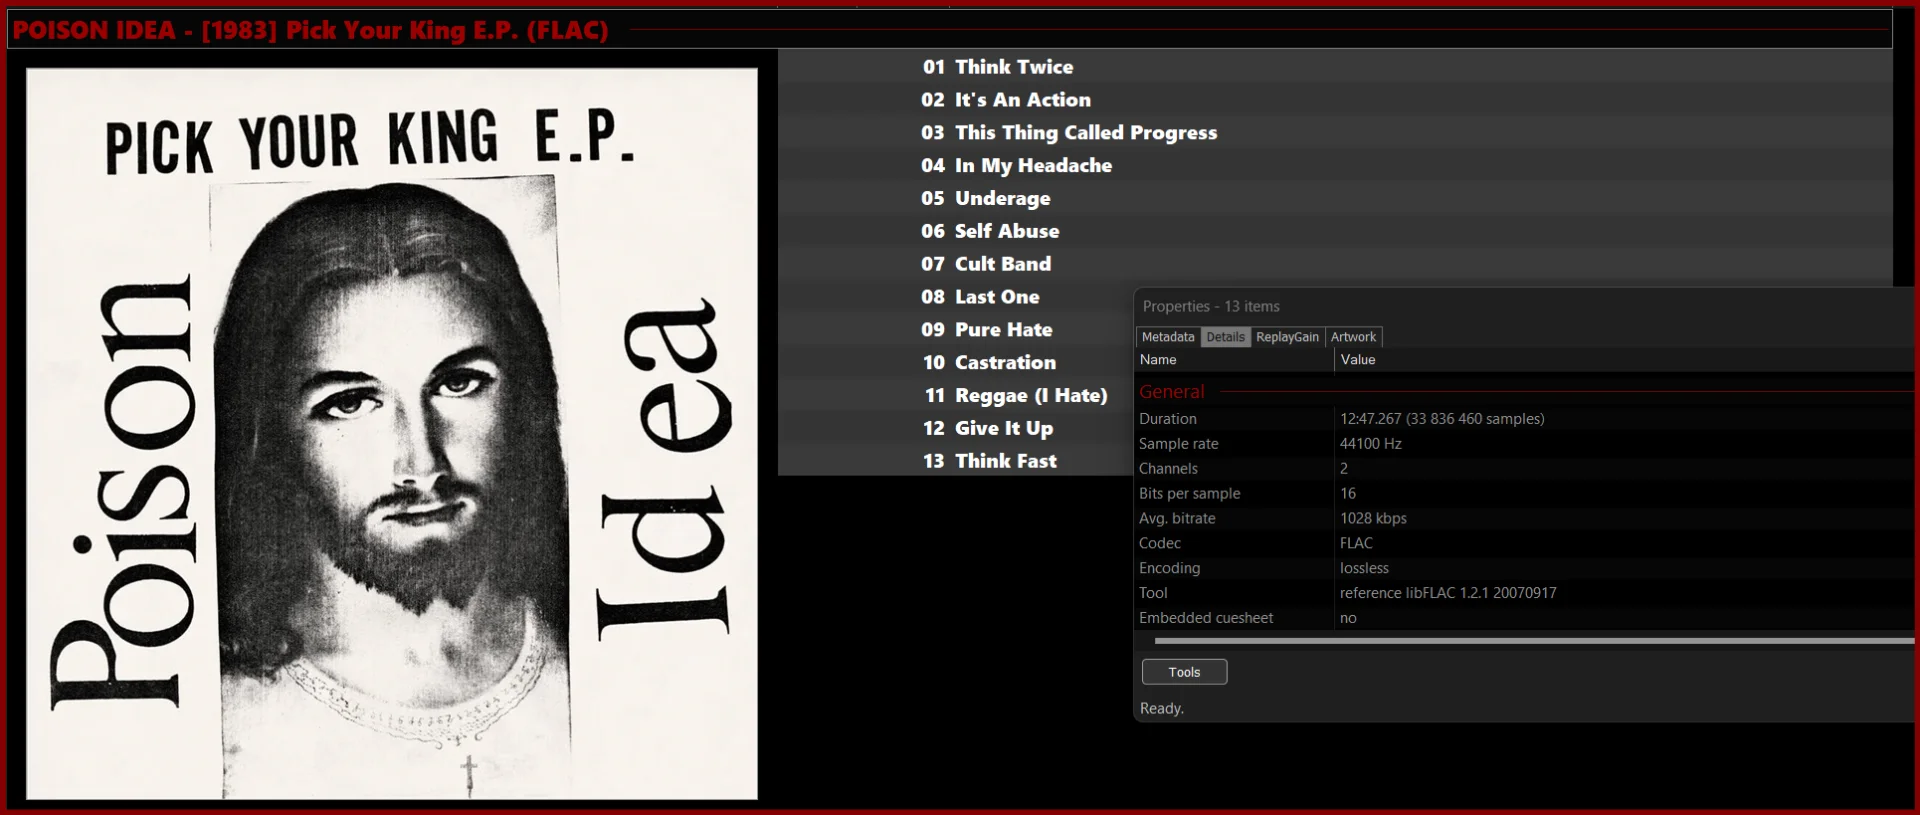Select track 02 It's An Action
This screenshot has height=815, width=1920.
[1335, 100]
